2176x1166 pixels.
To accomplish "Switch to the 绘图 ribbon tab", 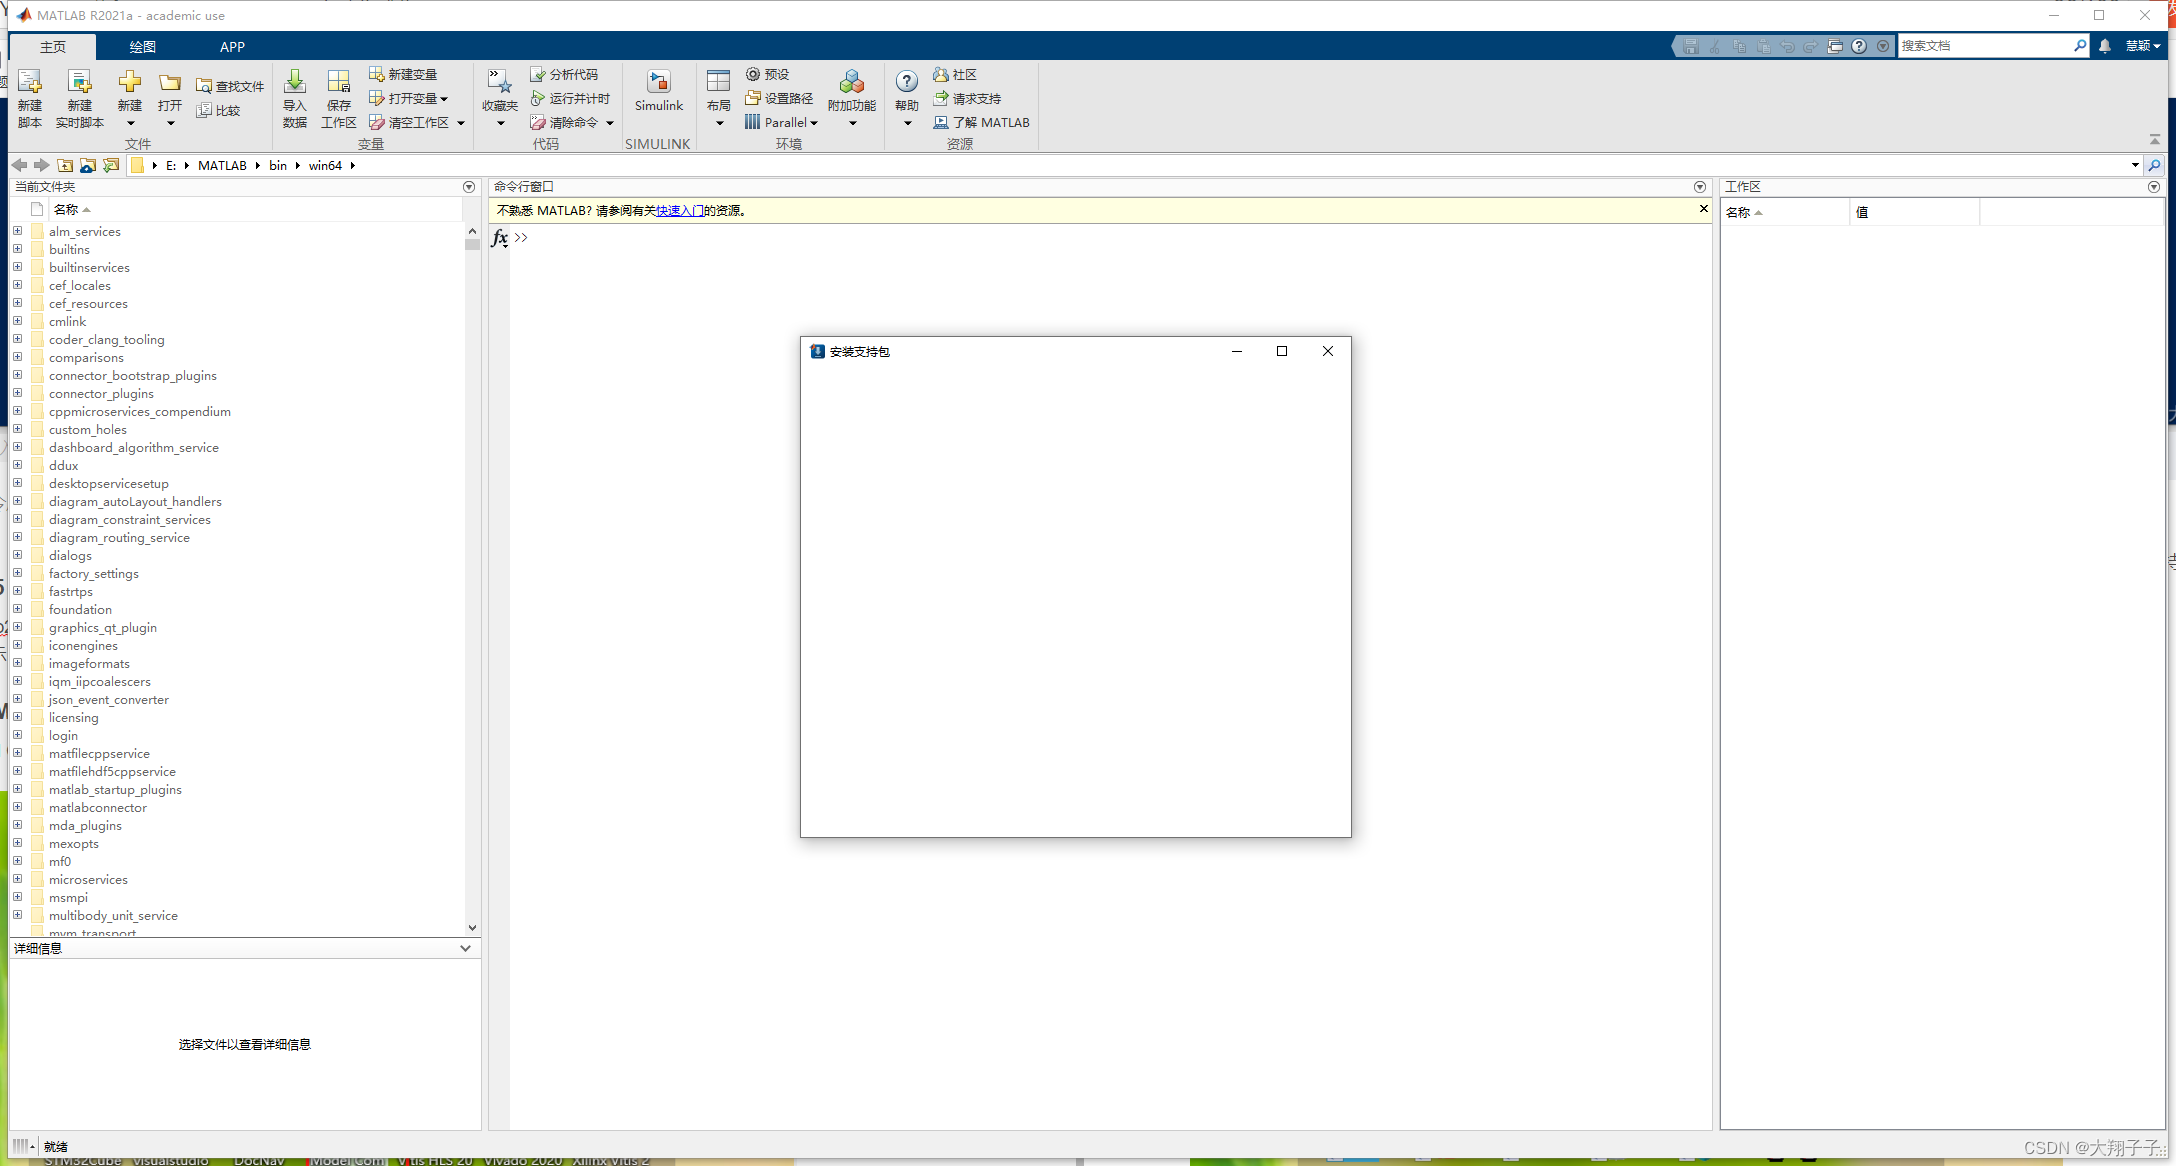I will tap(142, 46).
